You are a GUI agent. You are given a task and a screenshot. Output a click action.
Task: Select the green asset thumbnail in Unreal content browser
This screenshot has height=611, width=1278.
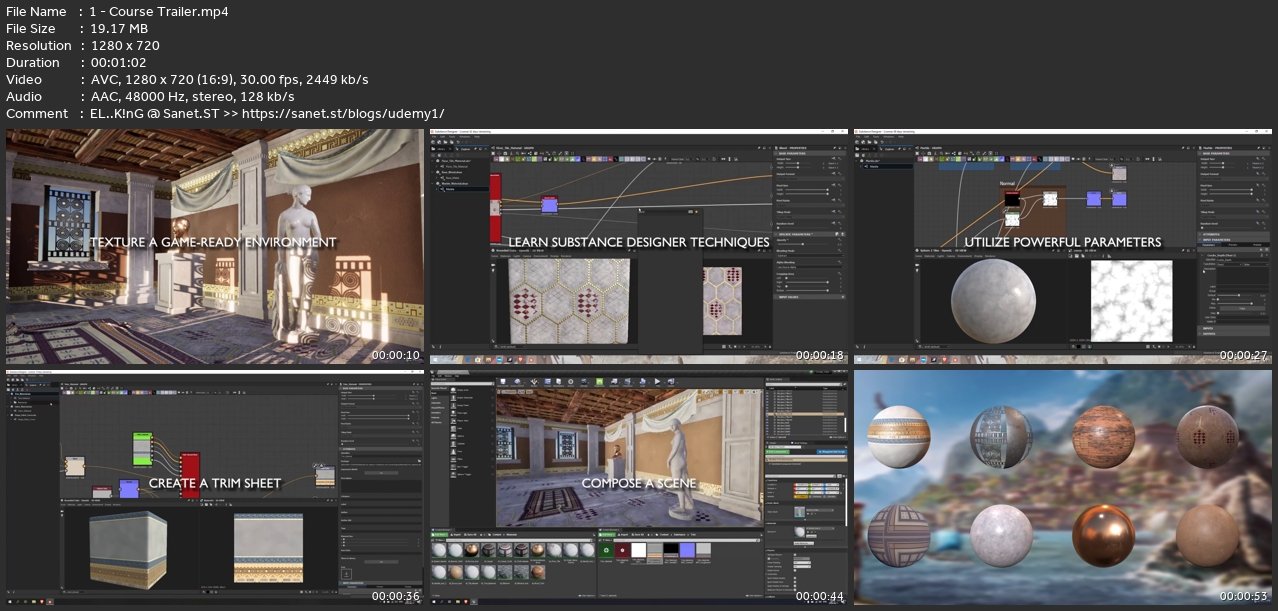point(606,549)
